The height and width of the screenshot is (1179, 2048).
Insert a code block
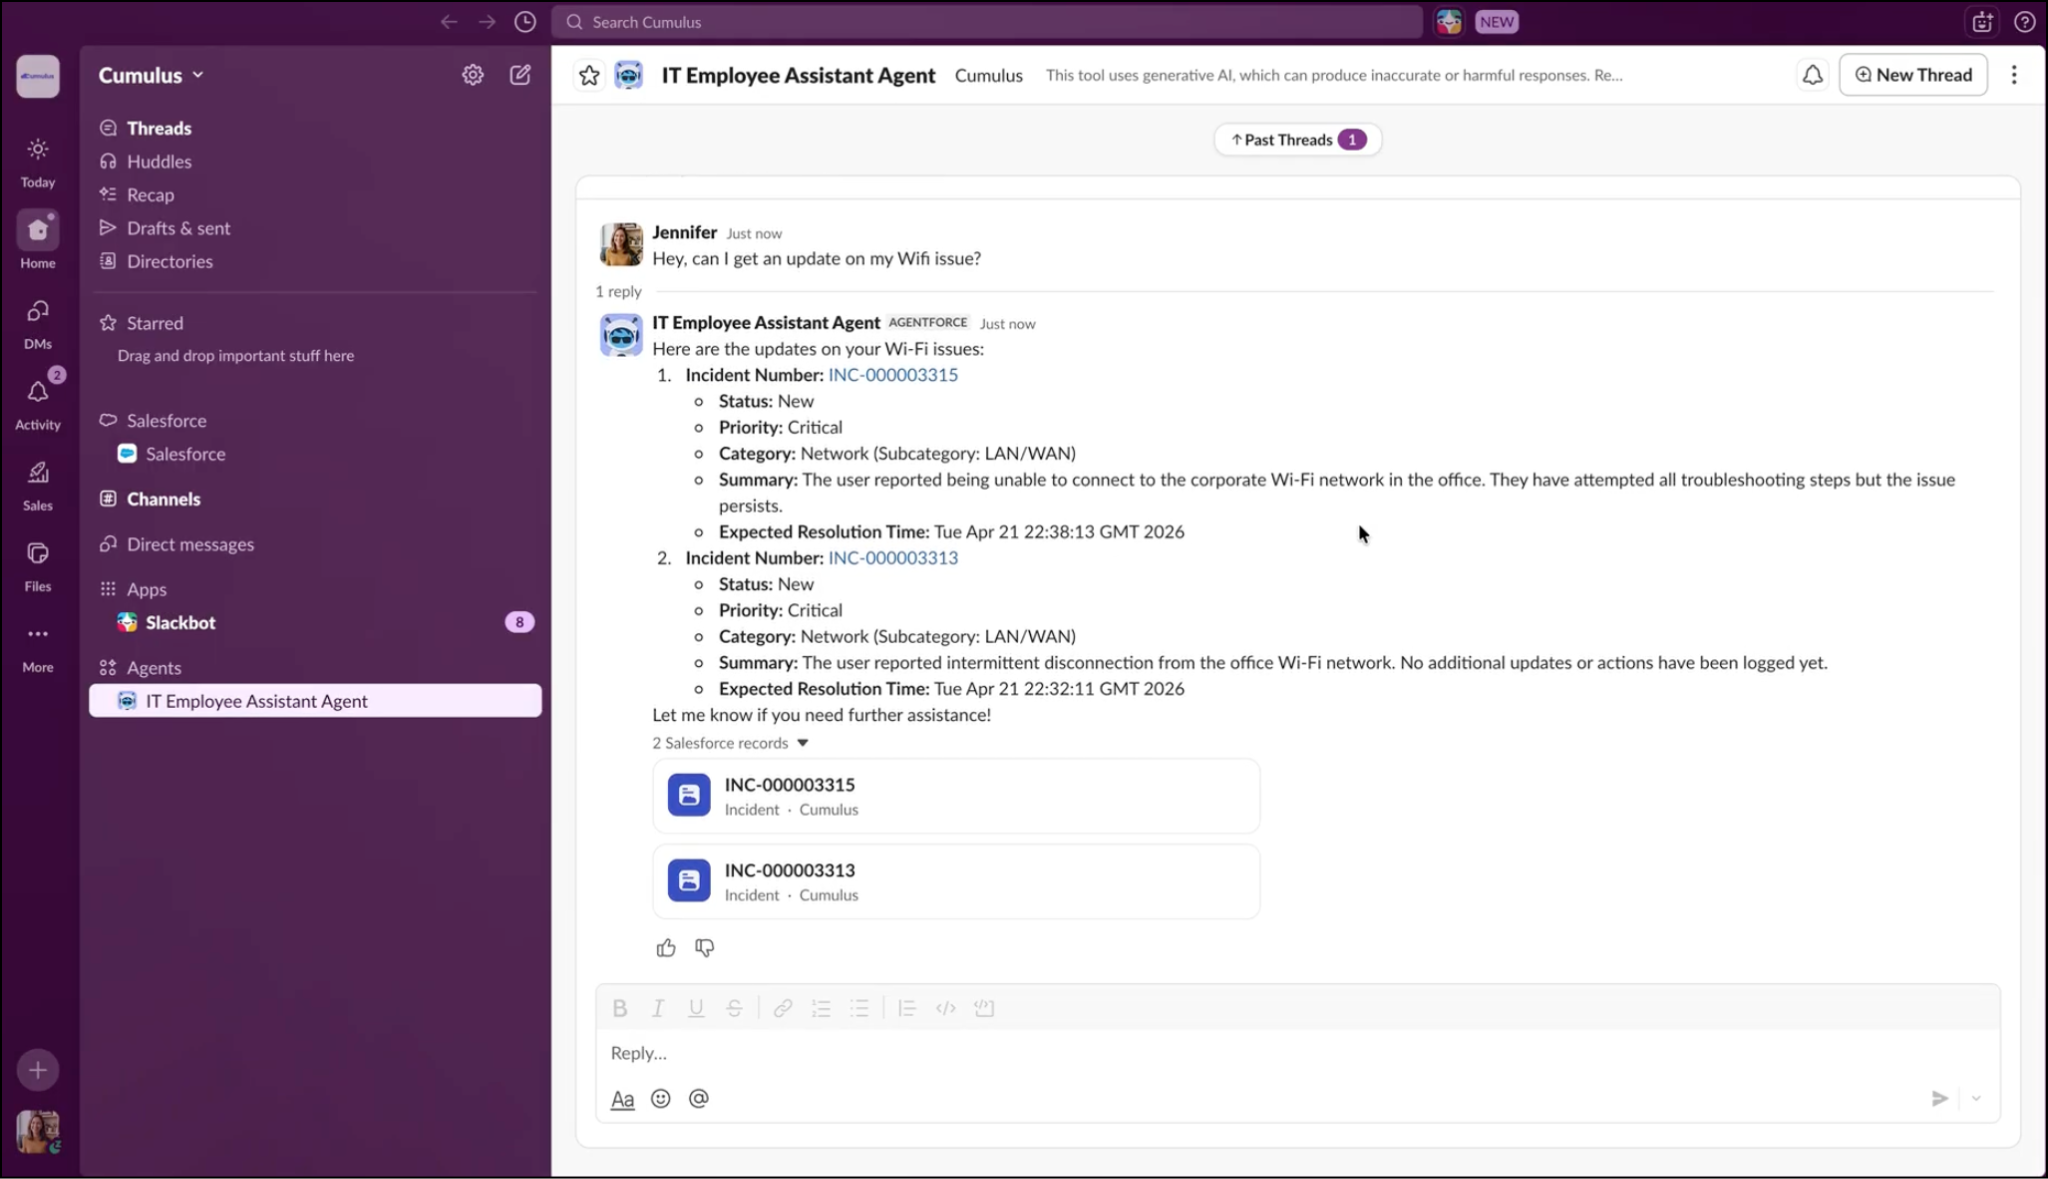pos(984,1008)
